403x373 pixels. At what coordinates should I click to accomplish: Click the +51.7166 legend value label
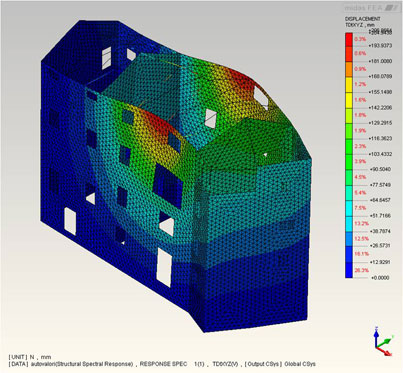pos(380,216)
